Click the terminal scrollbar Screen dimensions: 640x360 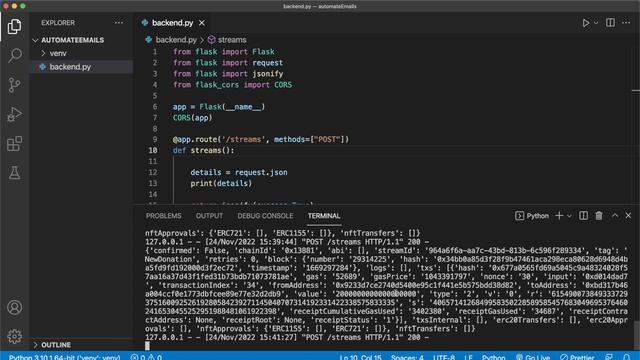[x=637, y=335]
